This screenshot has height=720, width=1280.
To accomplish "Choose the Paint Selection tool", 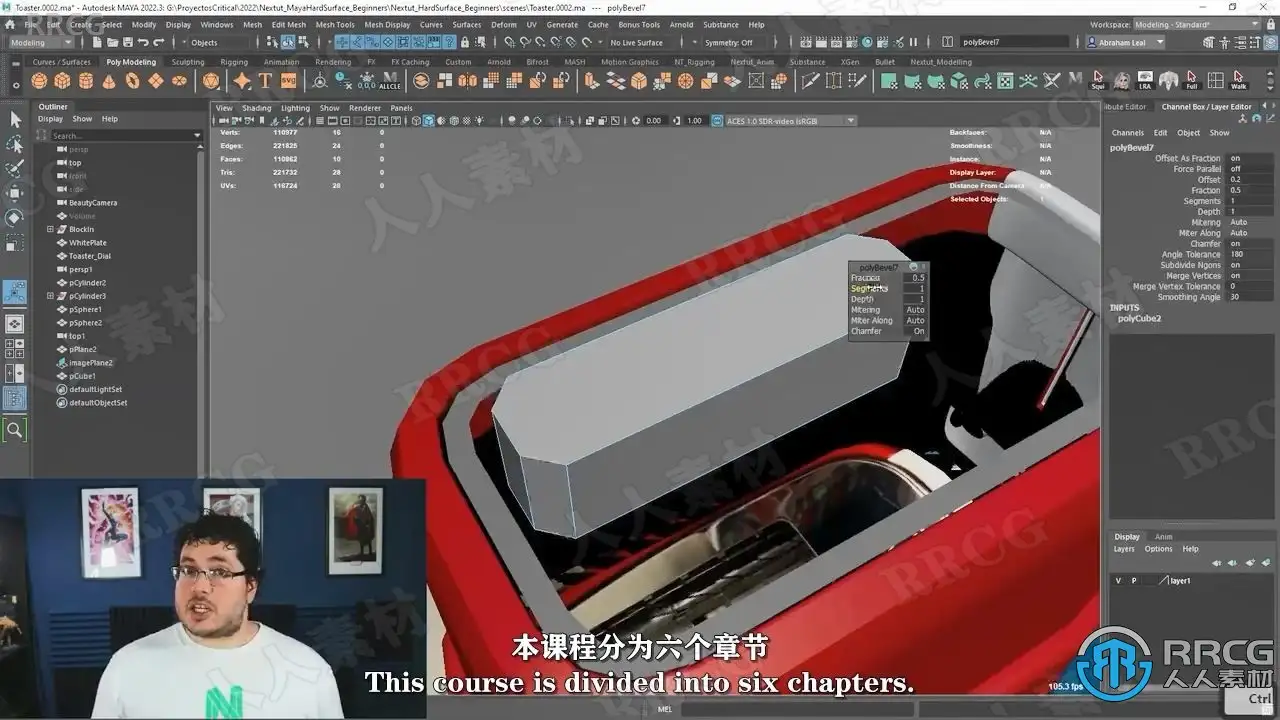I will pos(15,168).
